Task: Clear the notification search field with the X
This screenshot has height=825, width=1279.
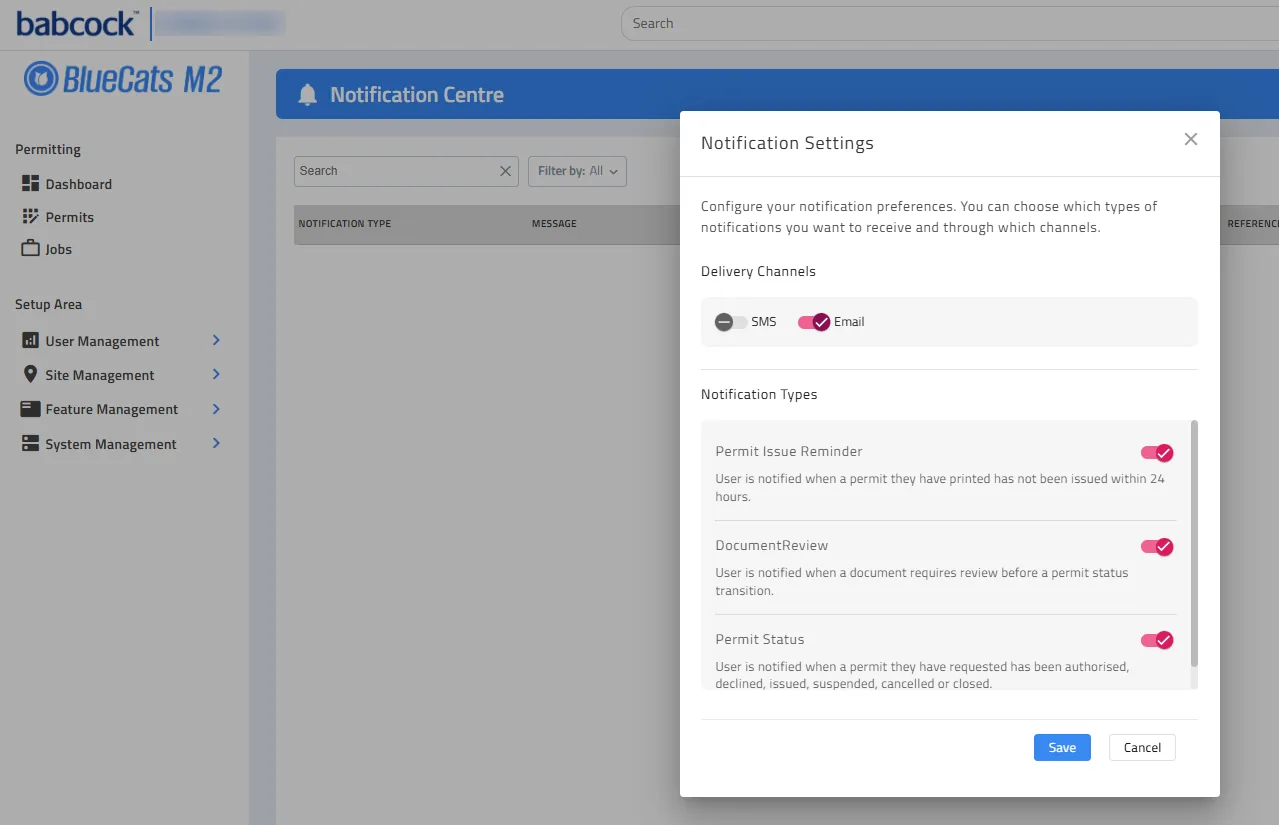Action: pos(505,171)
